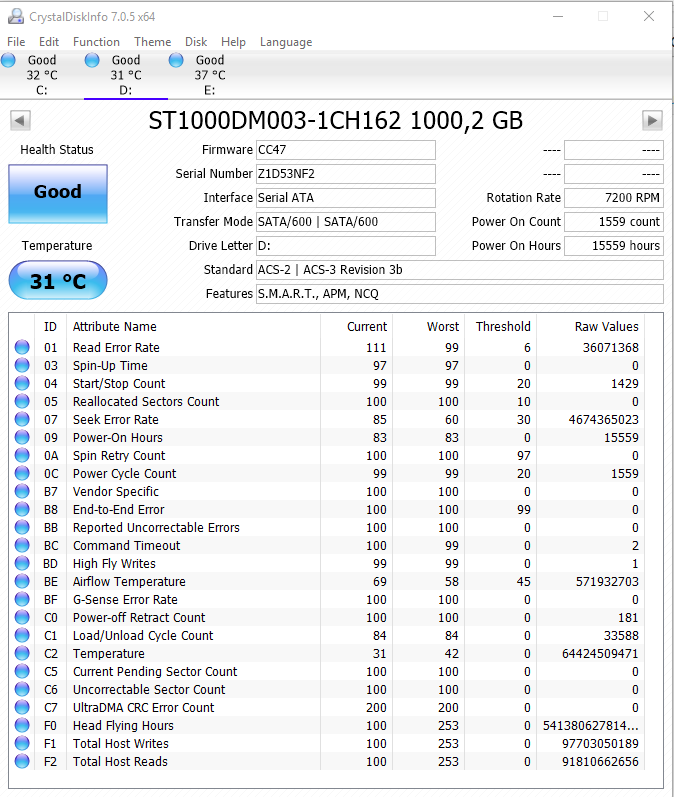Click the Firmware field CC47
The width and height of the screenshot is (674, 797).
coord(346,150)
